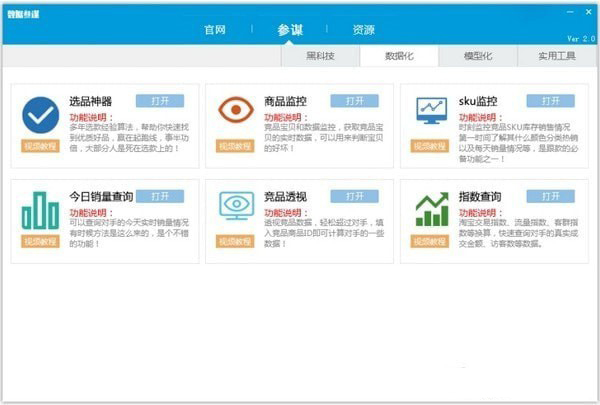Click the 选品神器 blue checkmark icon
Viewport: 600px width, 405px height.
[x=40, y=115]
